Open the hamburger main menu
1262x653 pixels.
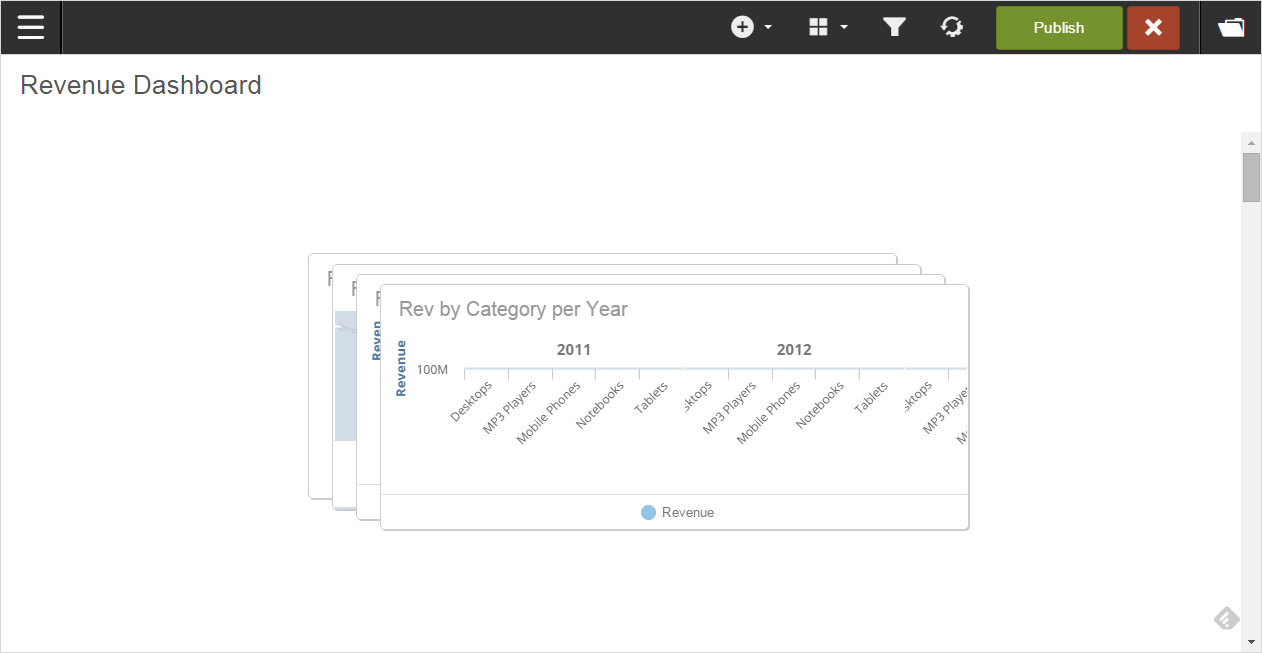click(x=31, y=27)
